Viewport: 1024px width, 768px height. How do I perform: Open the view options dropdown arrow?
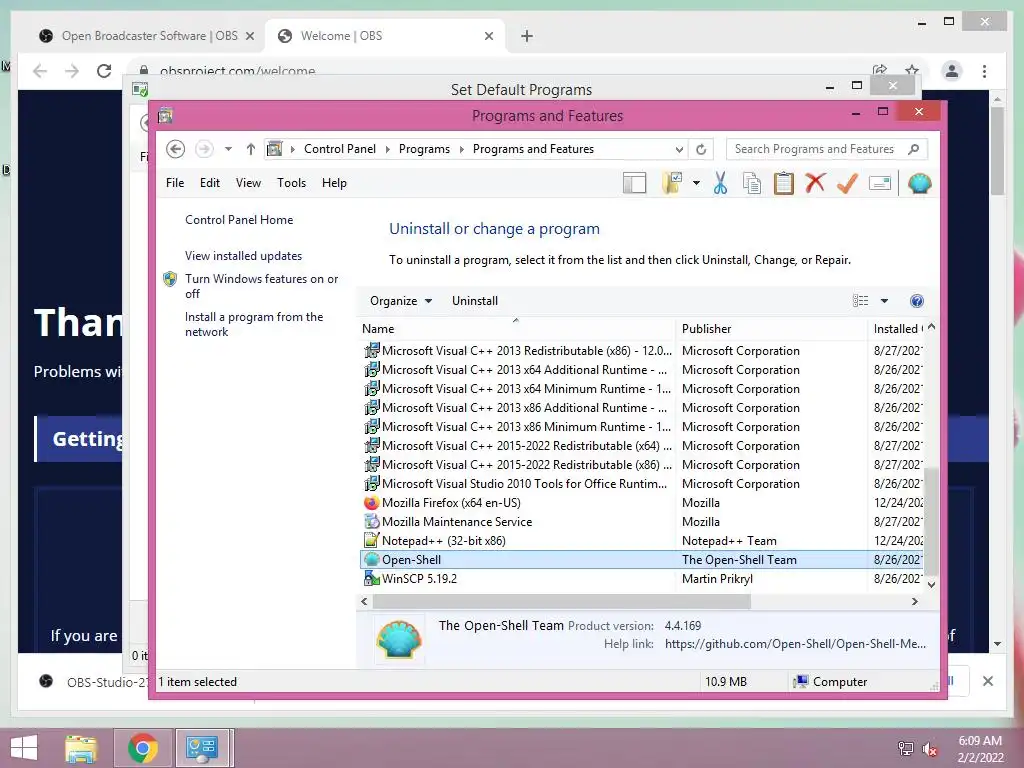pyautogui.click(x=884, y=301)
